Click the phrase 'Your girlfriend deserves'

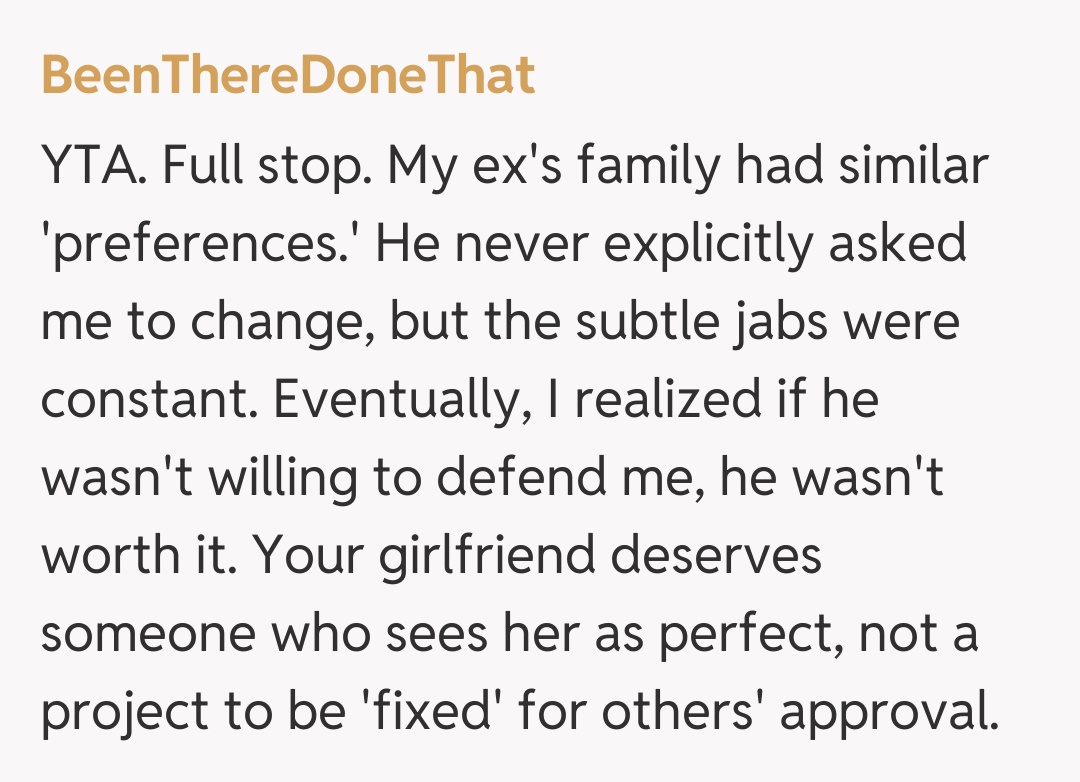pos(535,554)
